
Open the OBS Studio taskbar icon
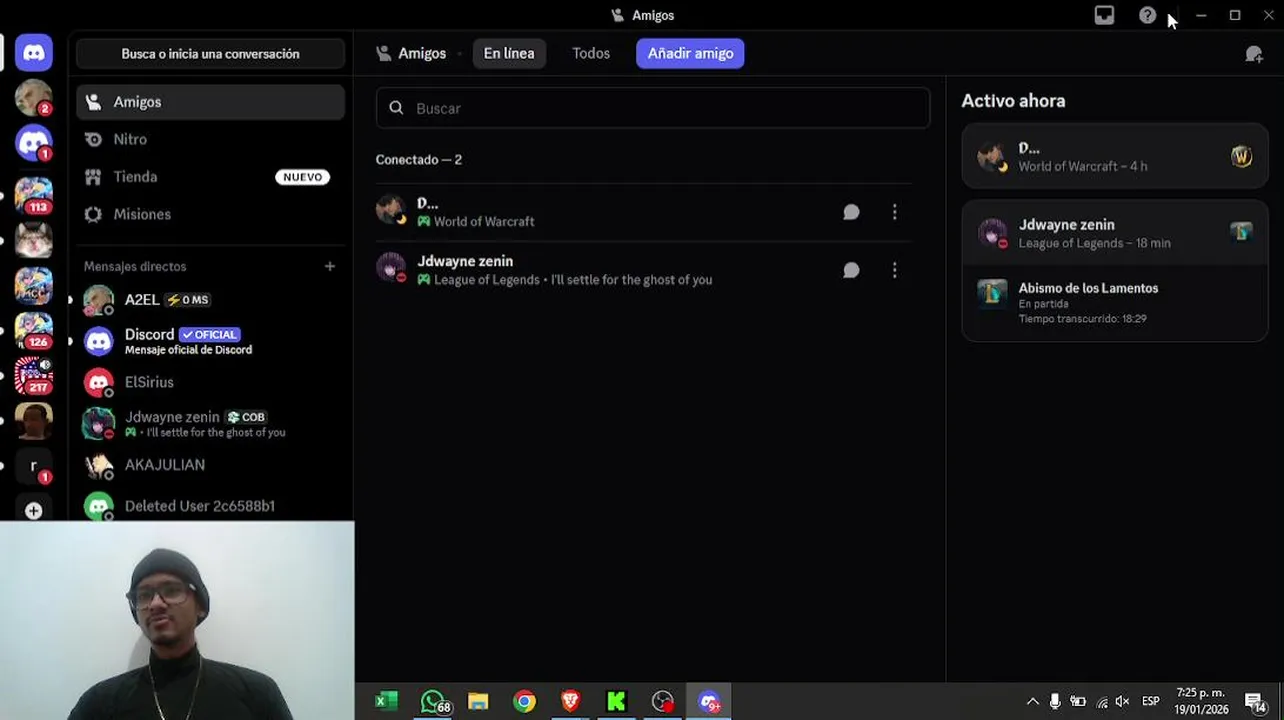tap(662, 702)
